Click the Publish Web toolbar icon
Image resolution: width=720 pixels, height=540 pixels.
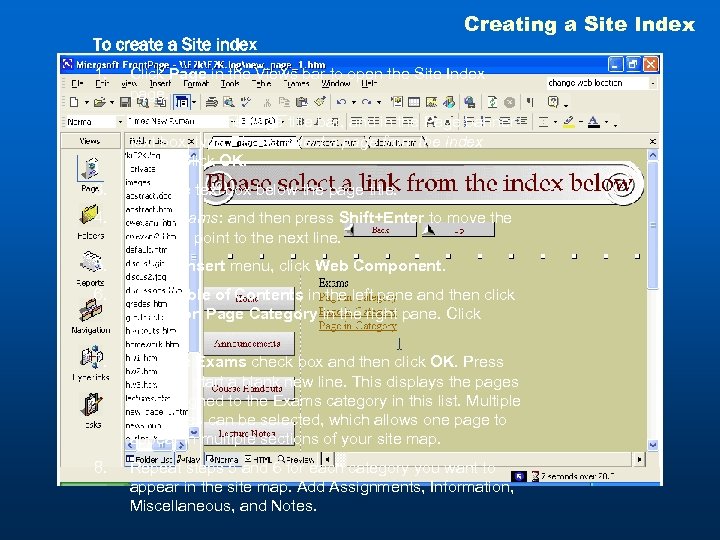point(160,102)
